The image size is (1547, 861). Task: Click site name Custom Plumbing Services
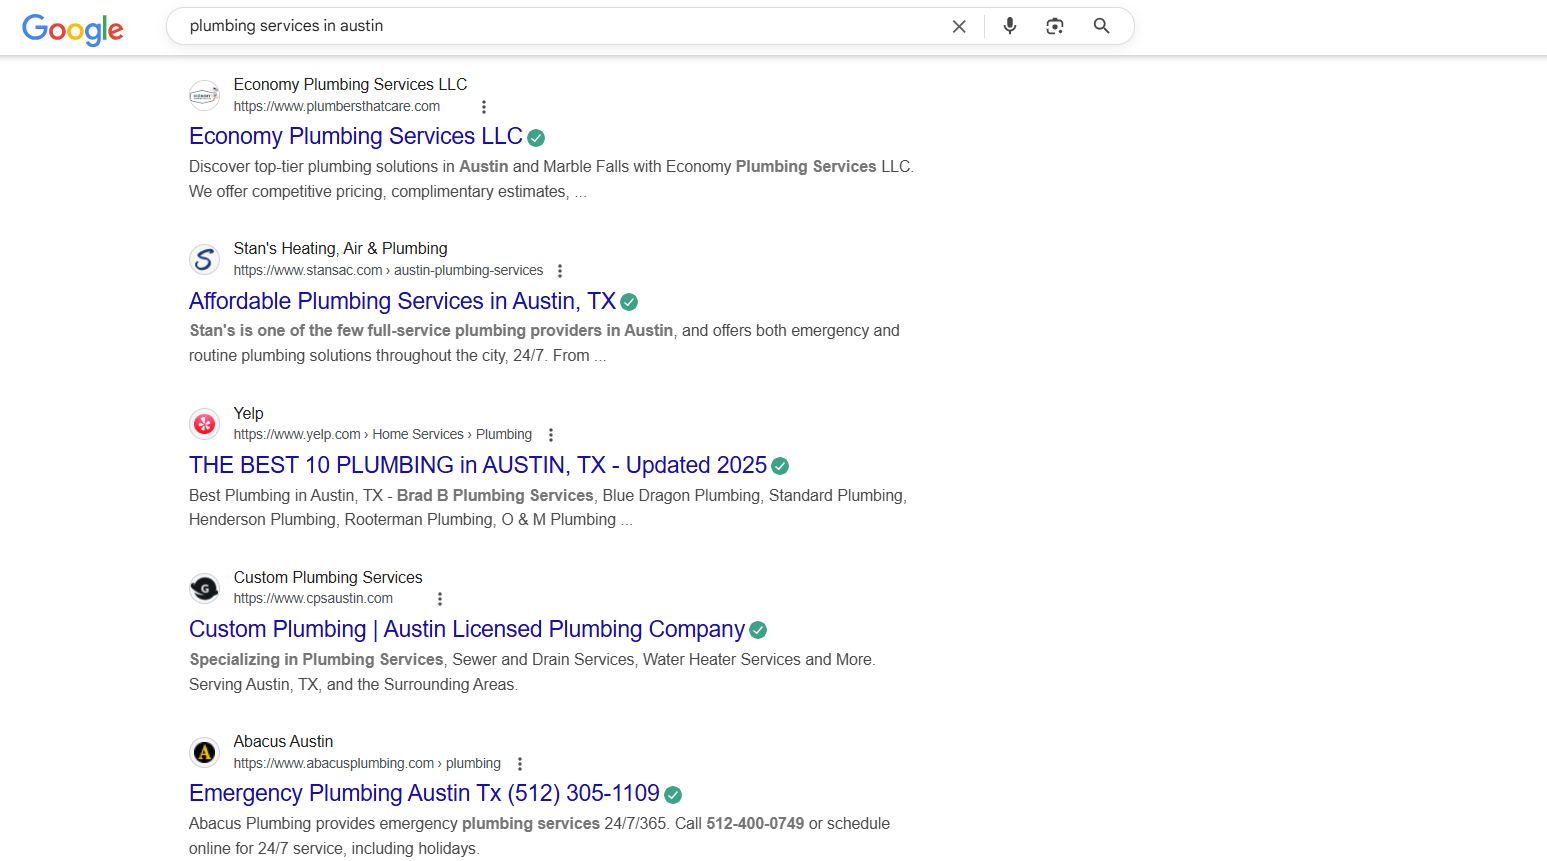click(x=328, y=577)
